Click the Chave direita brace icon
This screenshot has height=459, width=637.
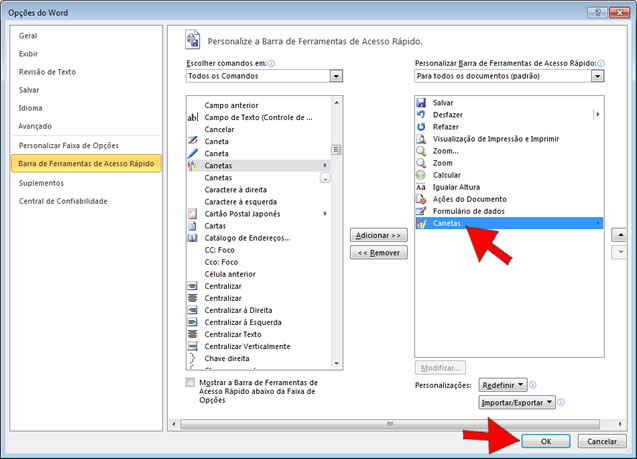point(193,358)
